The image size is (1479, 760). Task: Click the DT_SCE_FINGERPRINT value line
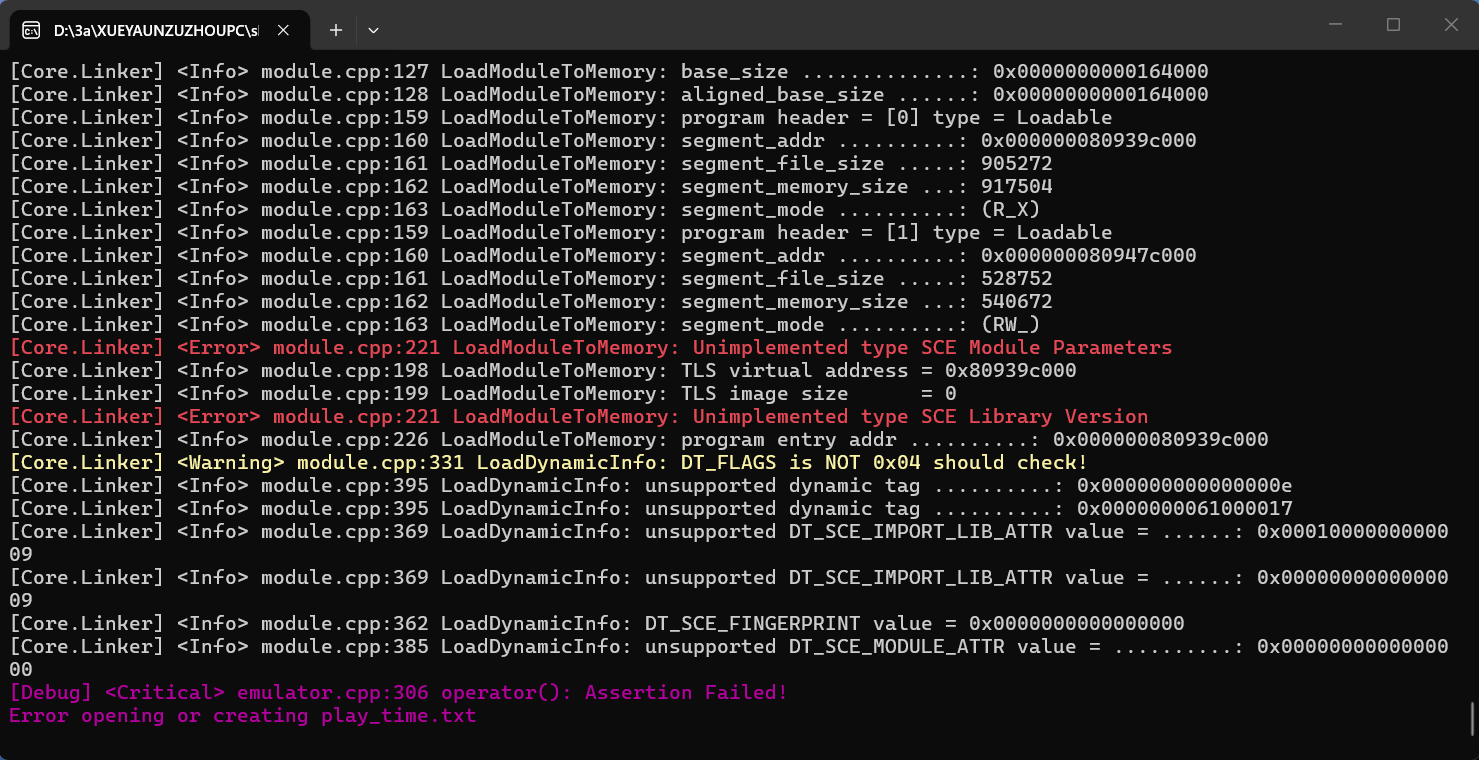(597, 623)
